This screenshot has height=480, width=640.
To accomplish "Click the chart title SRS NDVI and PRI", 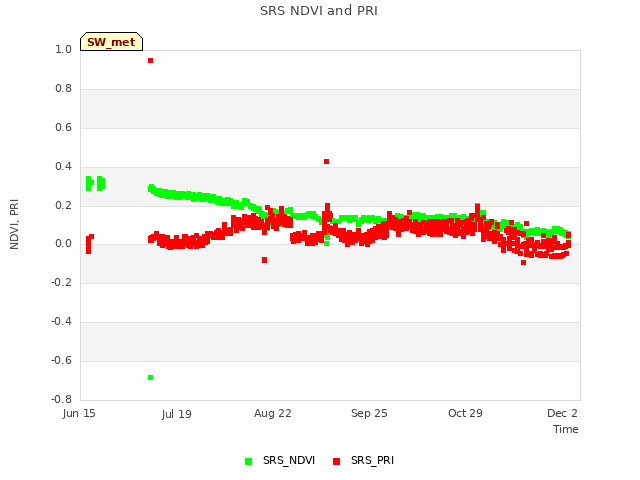I will tap(319, 11).
